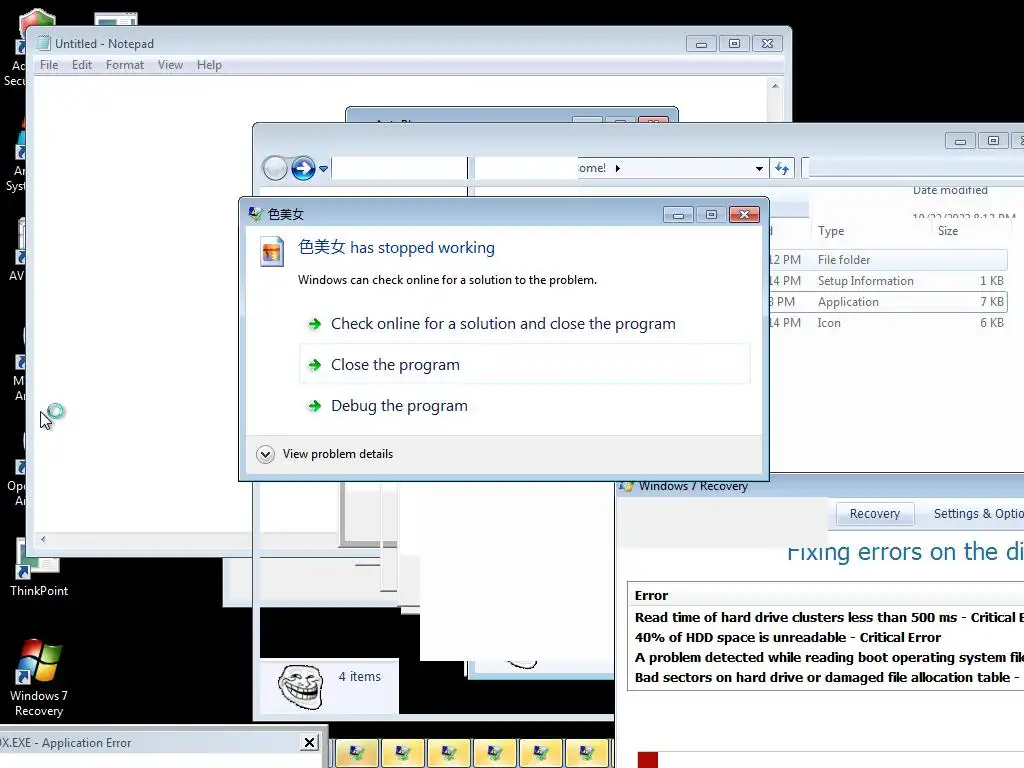Select the Bad sectors on hard drive row
1024x768 pixels.
click(827, 678)
